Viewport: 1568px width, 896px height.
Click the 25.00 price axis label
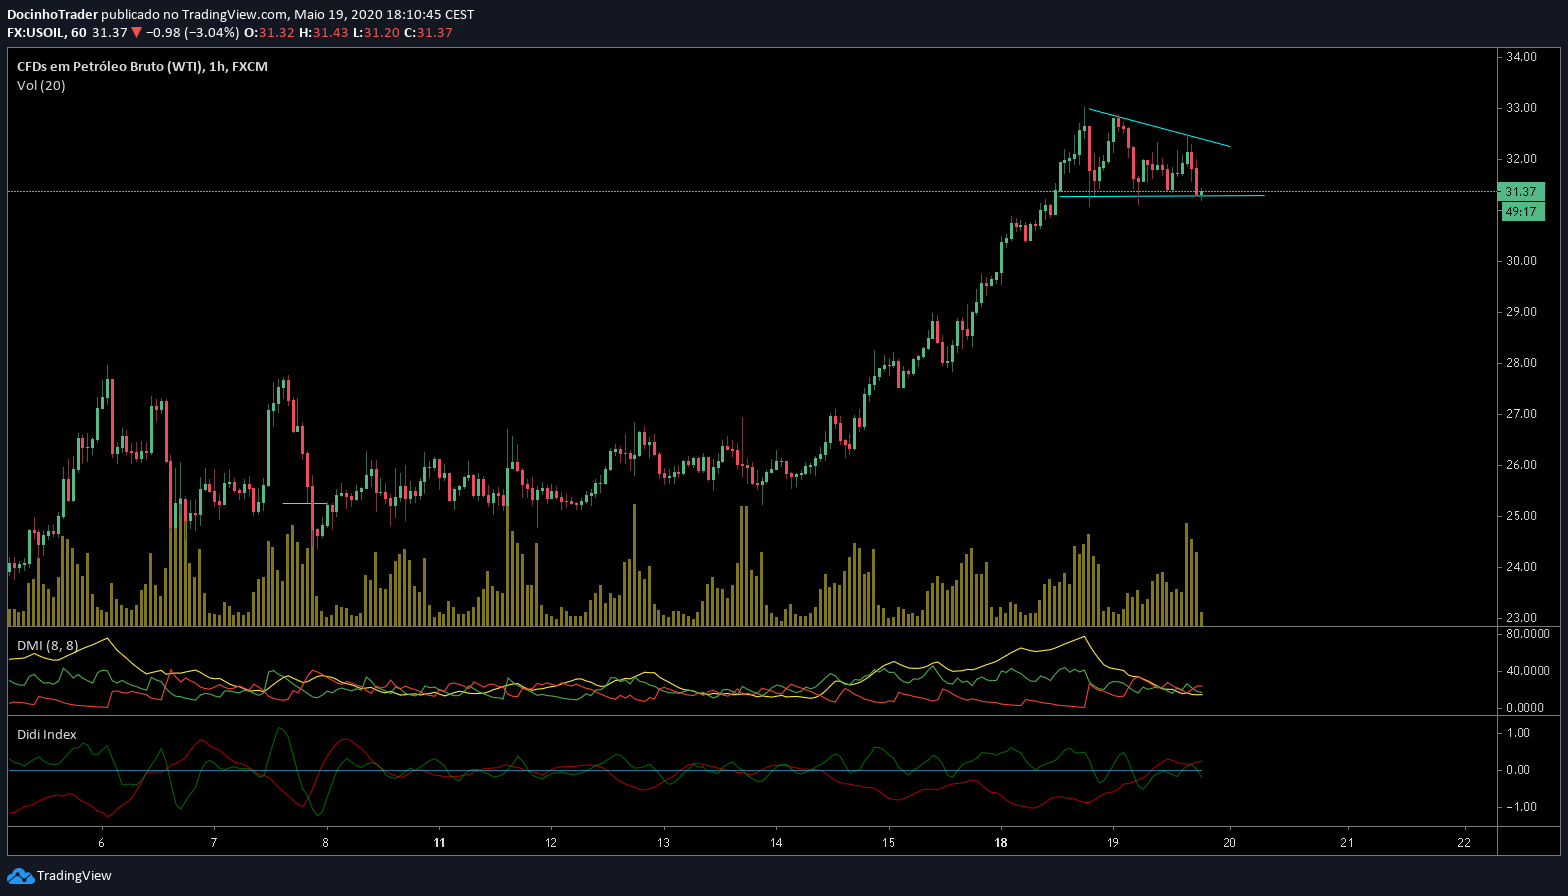(x=1521, y=516)
